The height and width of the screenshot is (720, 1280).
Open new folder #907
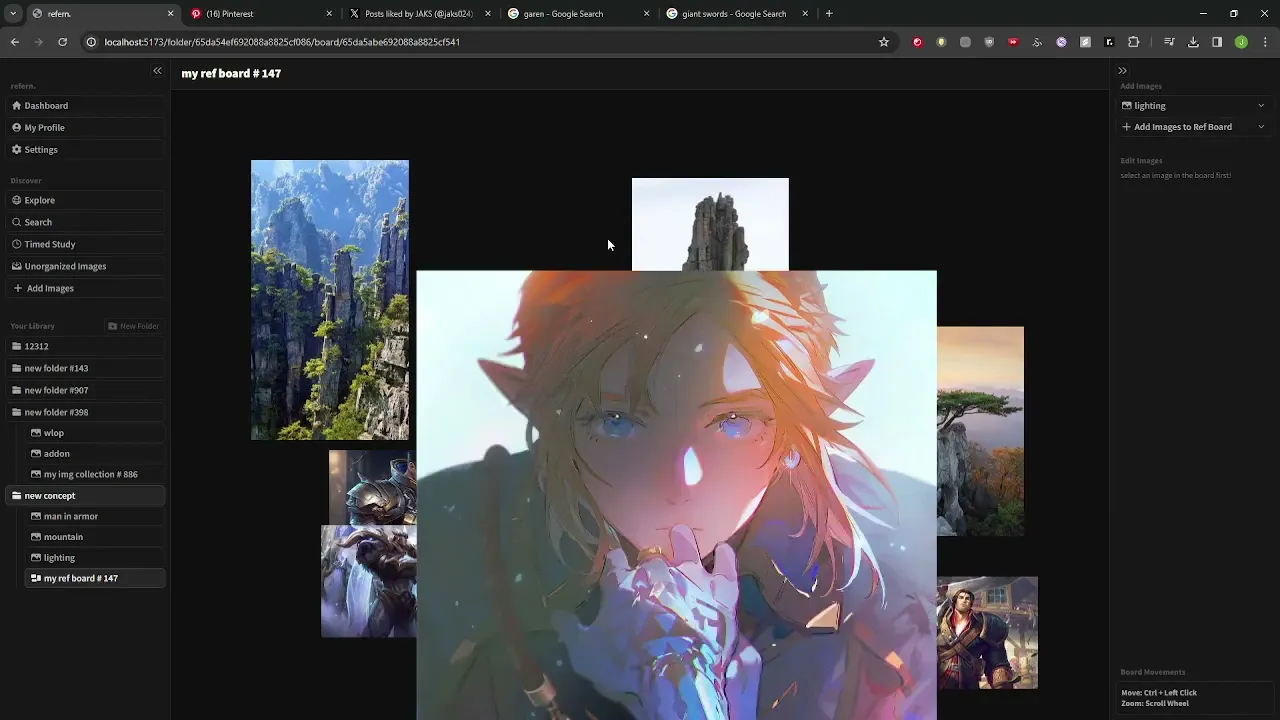point(85,390)
